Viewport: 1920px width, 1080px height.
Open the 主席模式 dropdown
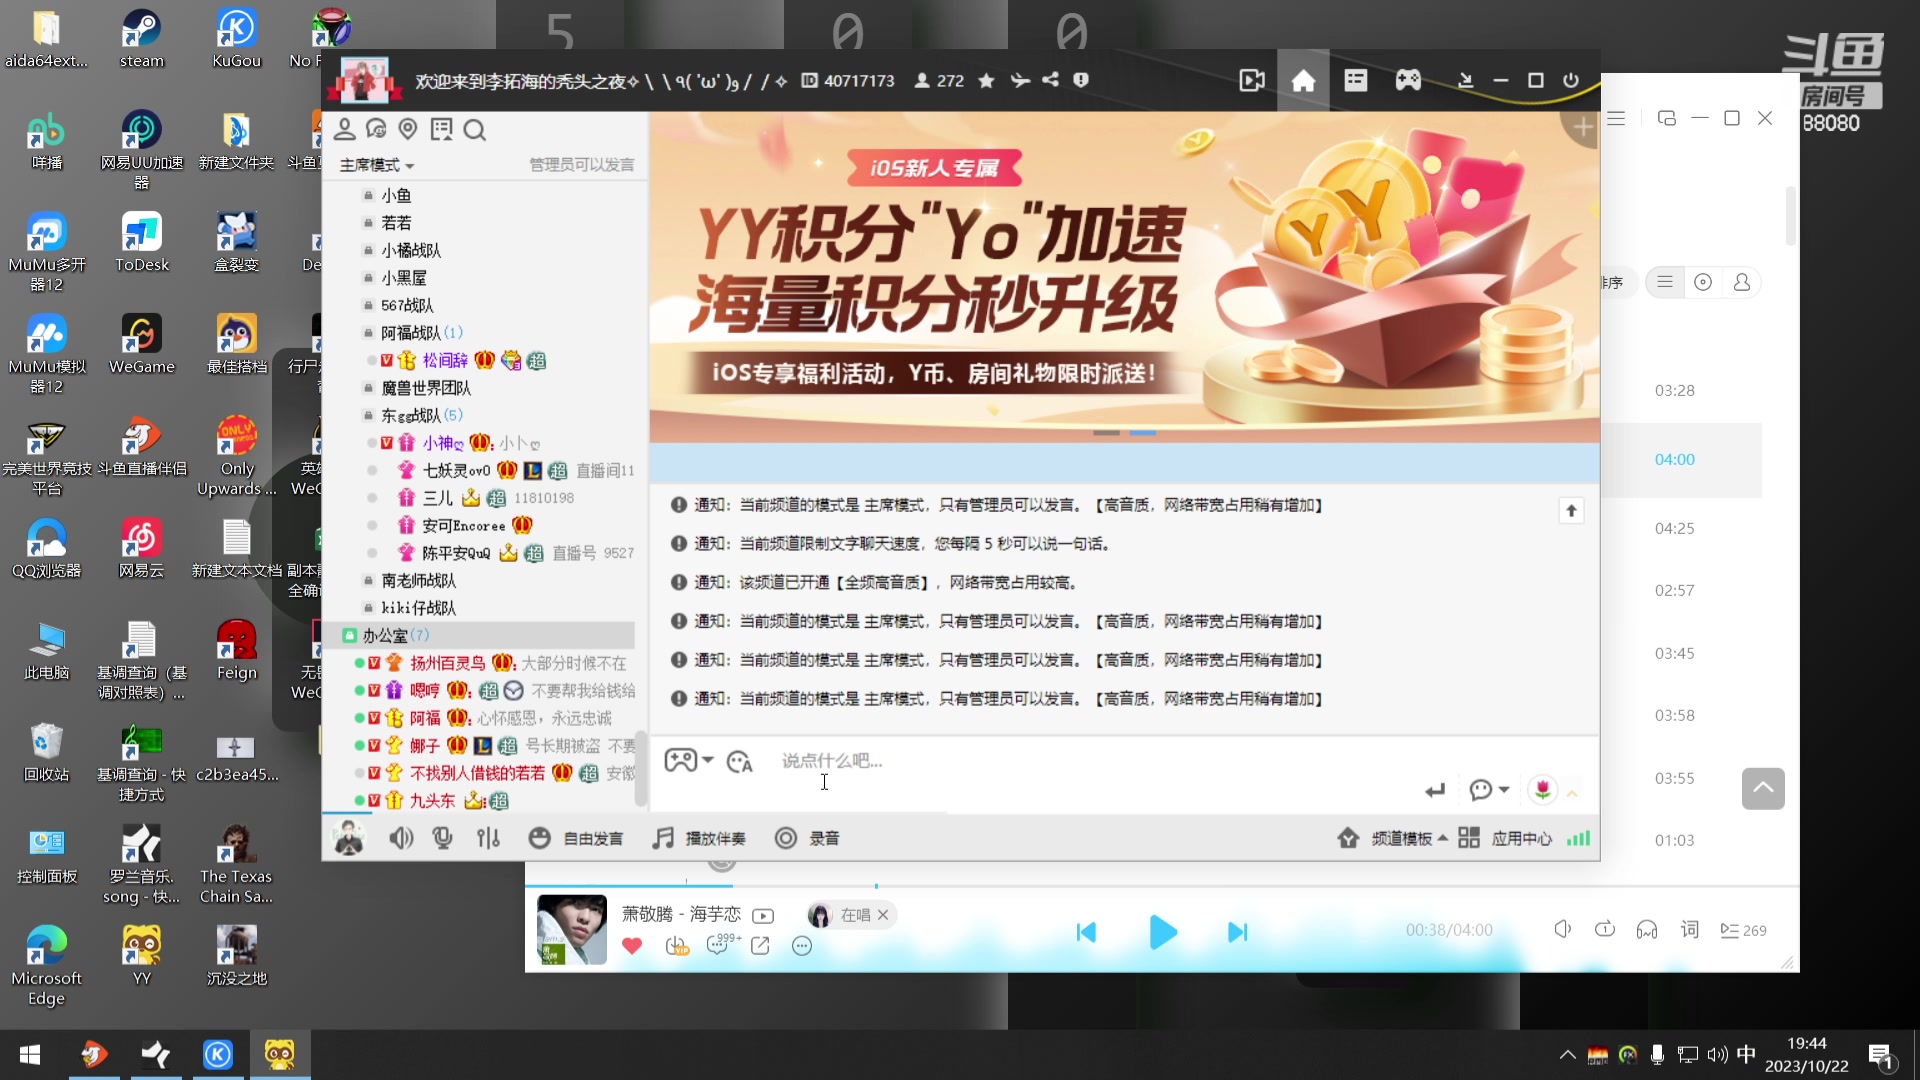click(x=375, y=164)
